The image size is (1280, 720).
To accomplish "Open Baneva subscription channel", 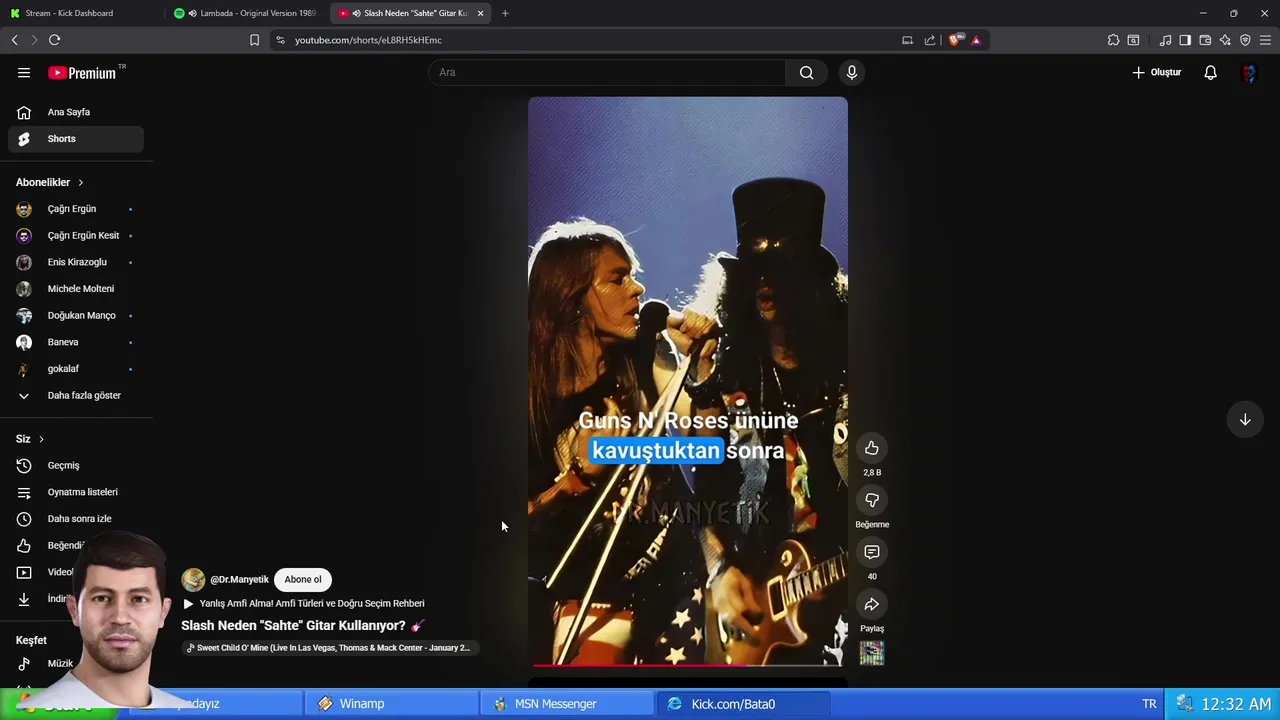I will pyautogui.click(x=76, y=342).
